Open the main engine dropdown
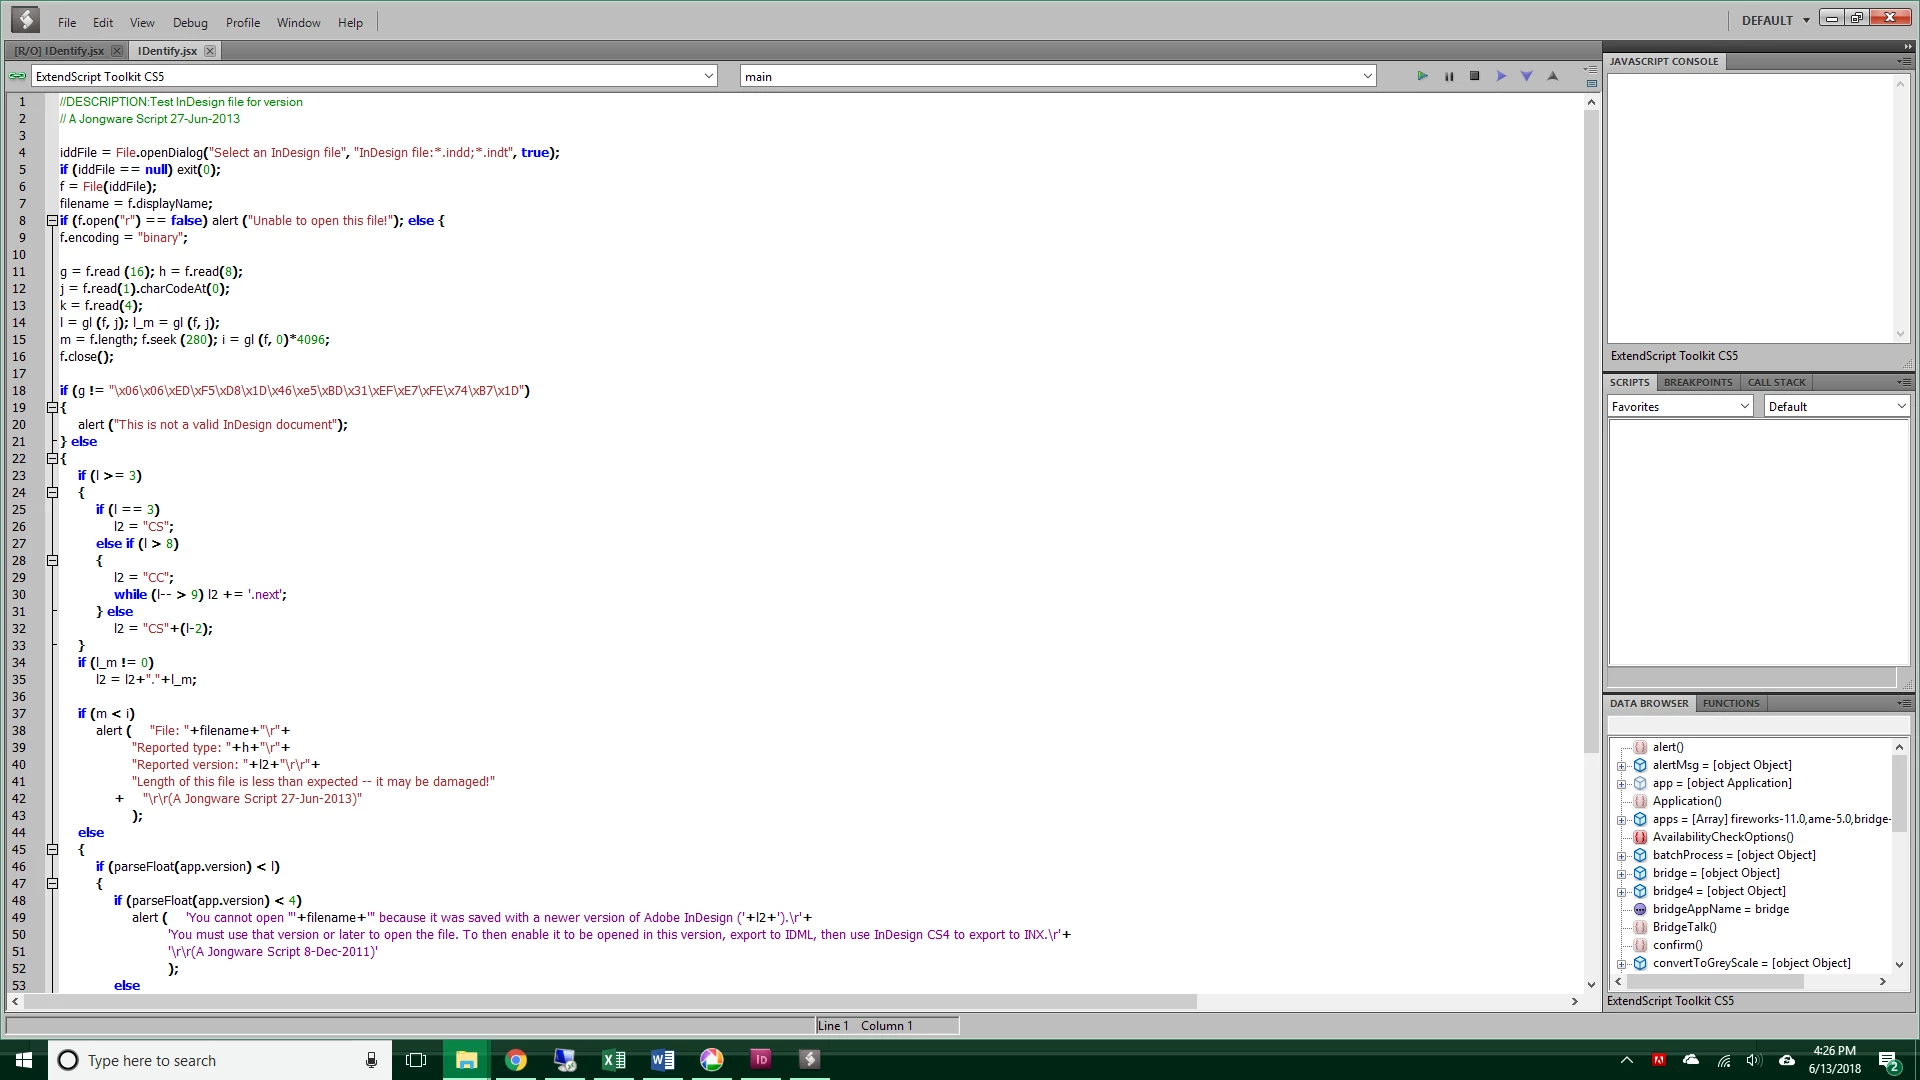1920x1080 pixels. (x=1367, y=76)
